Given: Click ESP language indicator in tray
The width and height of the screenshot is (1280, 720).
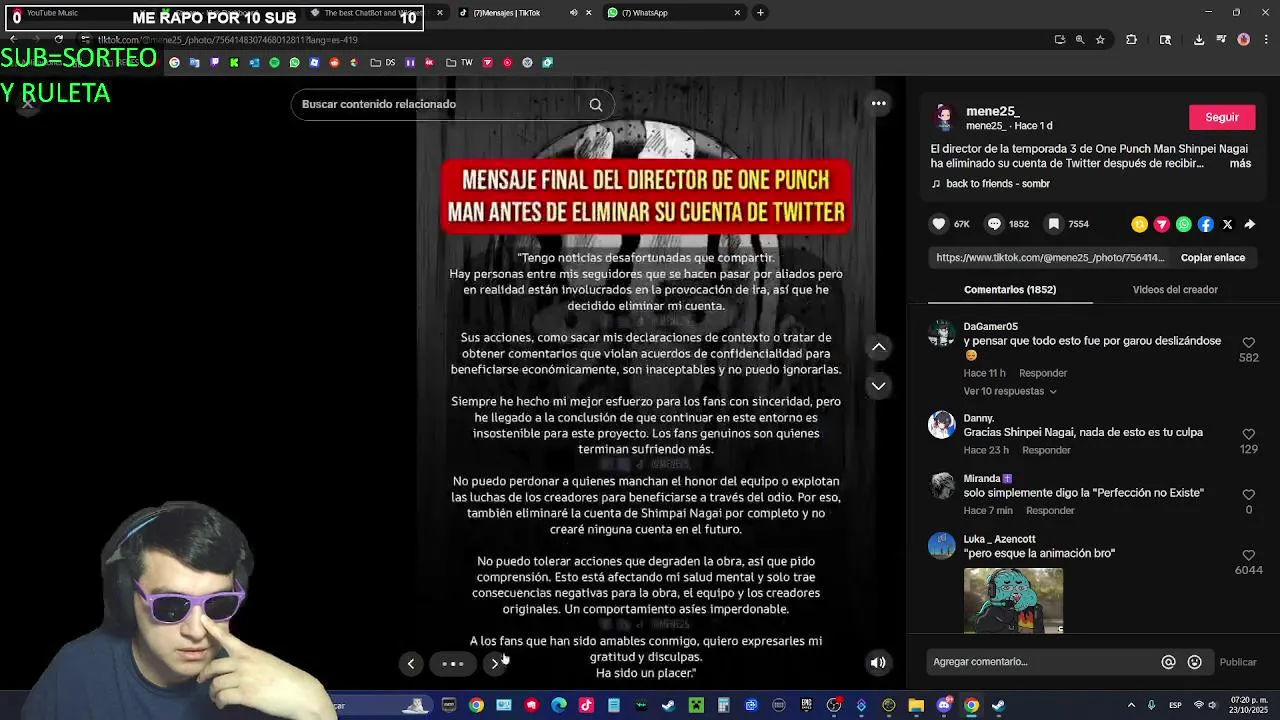Looking at the screenshot, I should click(1175, 705).
